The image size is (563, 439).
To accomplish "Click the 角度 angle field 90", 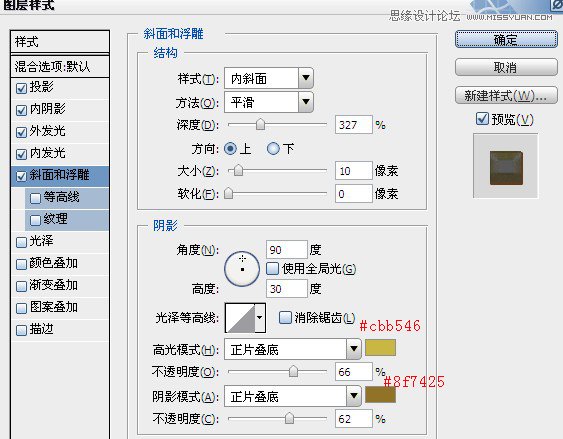I will (287, 250).
